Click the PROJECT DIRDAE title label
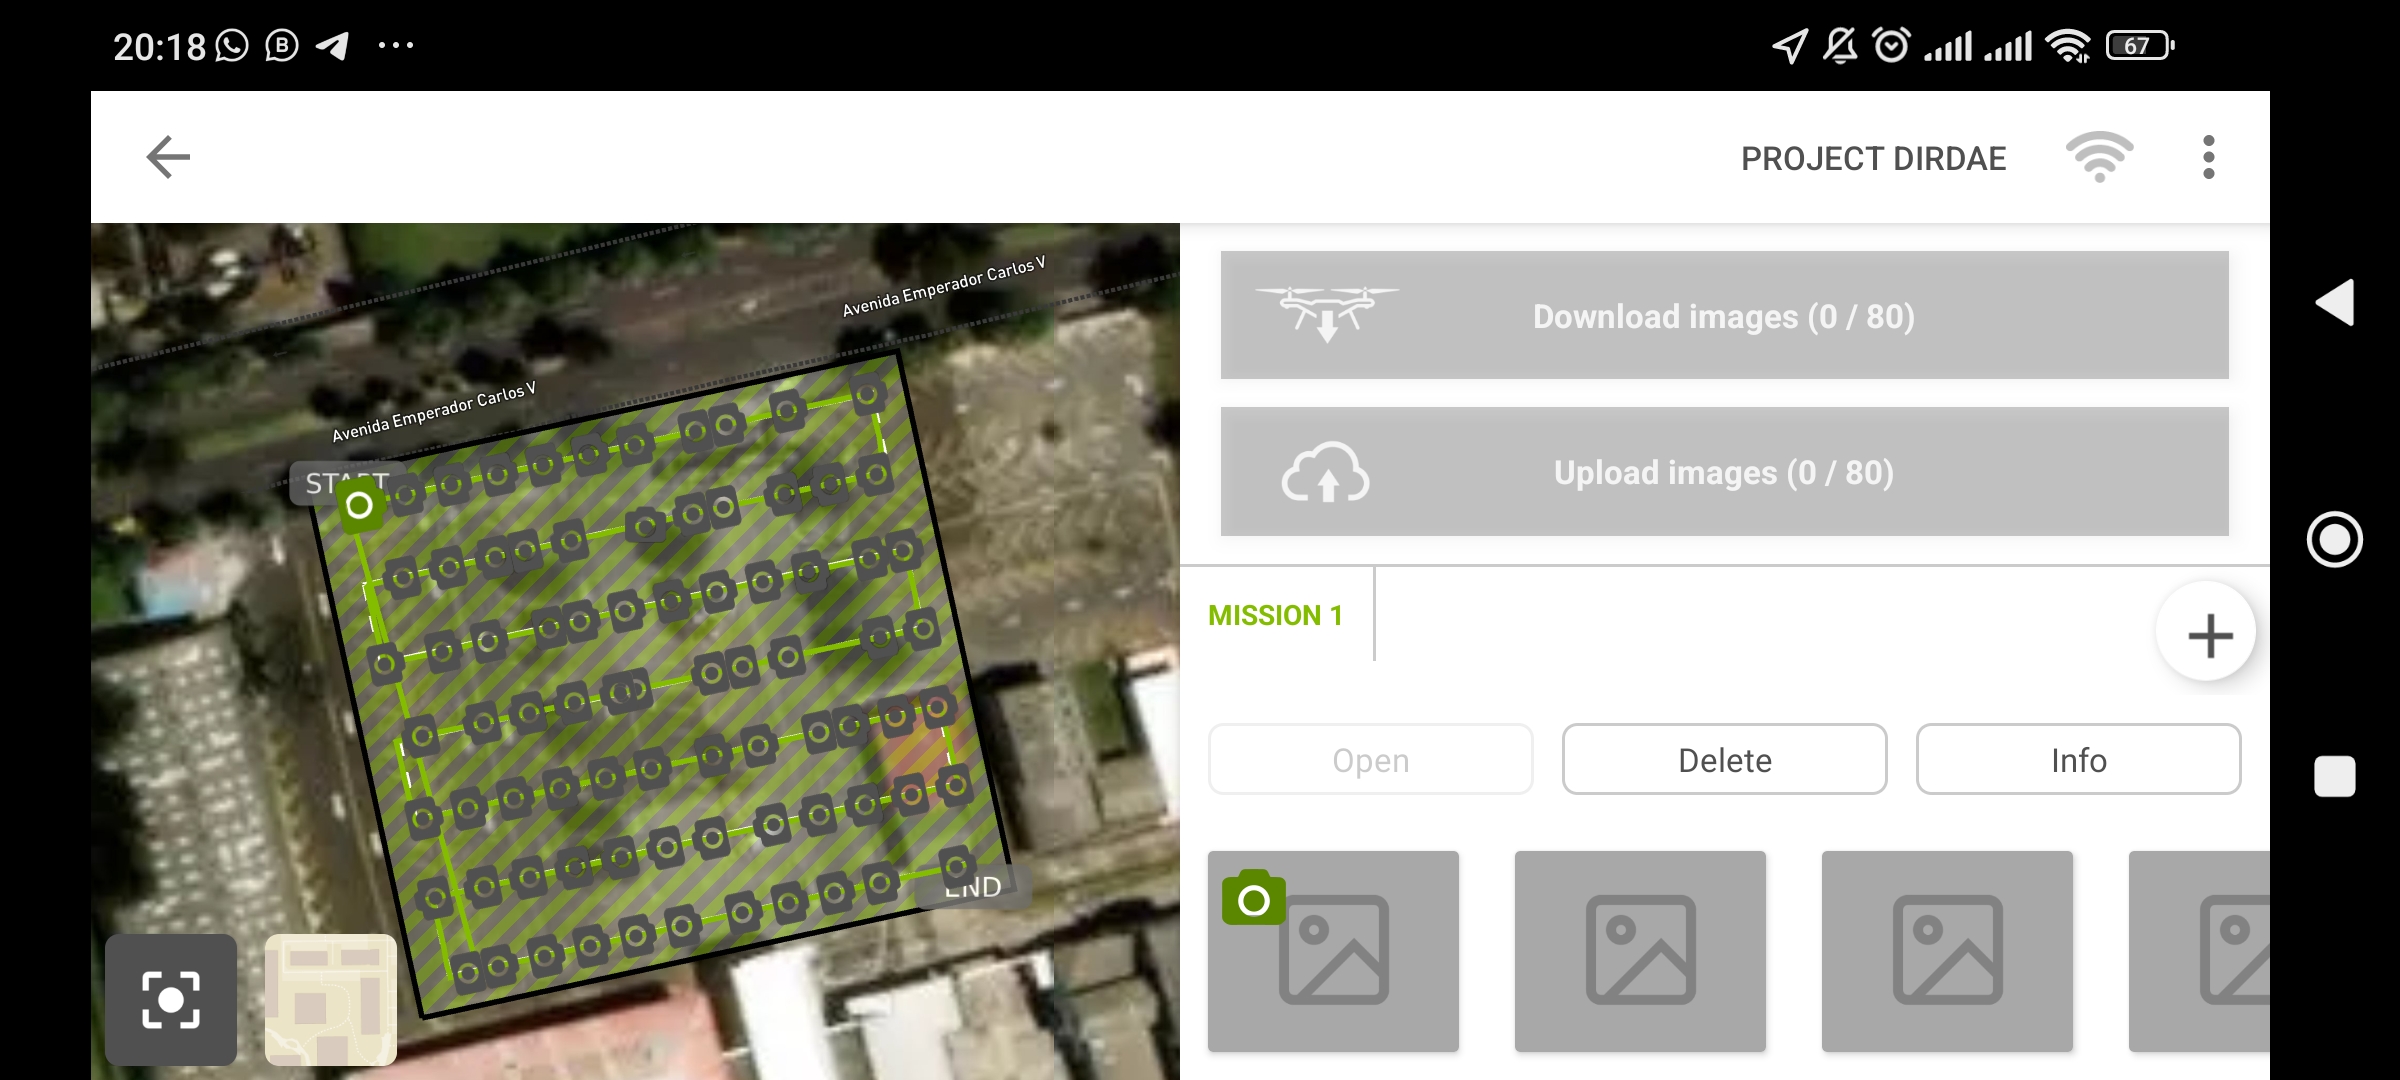The width and height of the screenshot is (2400, 1080). tap(1869, 158)
